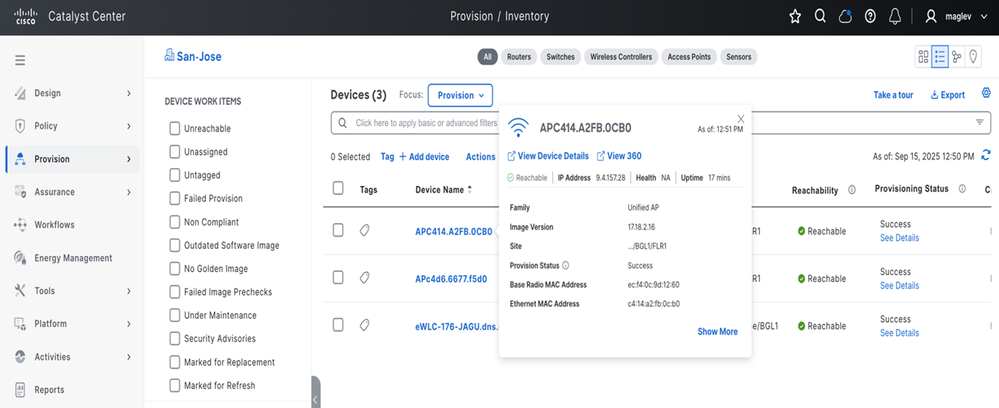Viewport: 999px width, 408px height.
Task: Click Reachability info icon
Action: [852, 190]
